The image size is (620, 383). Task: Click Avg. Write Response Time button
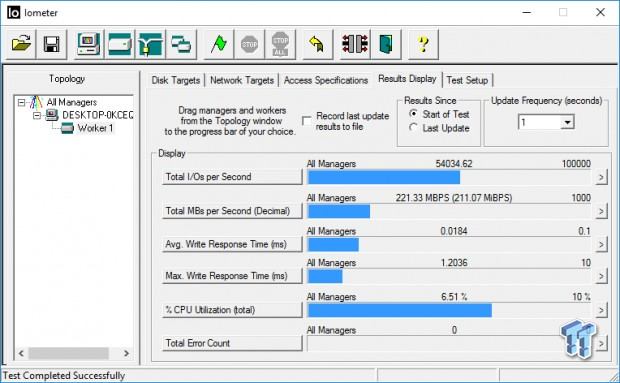pyautogui.click(x=232, y=244)
